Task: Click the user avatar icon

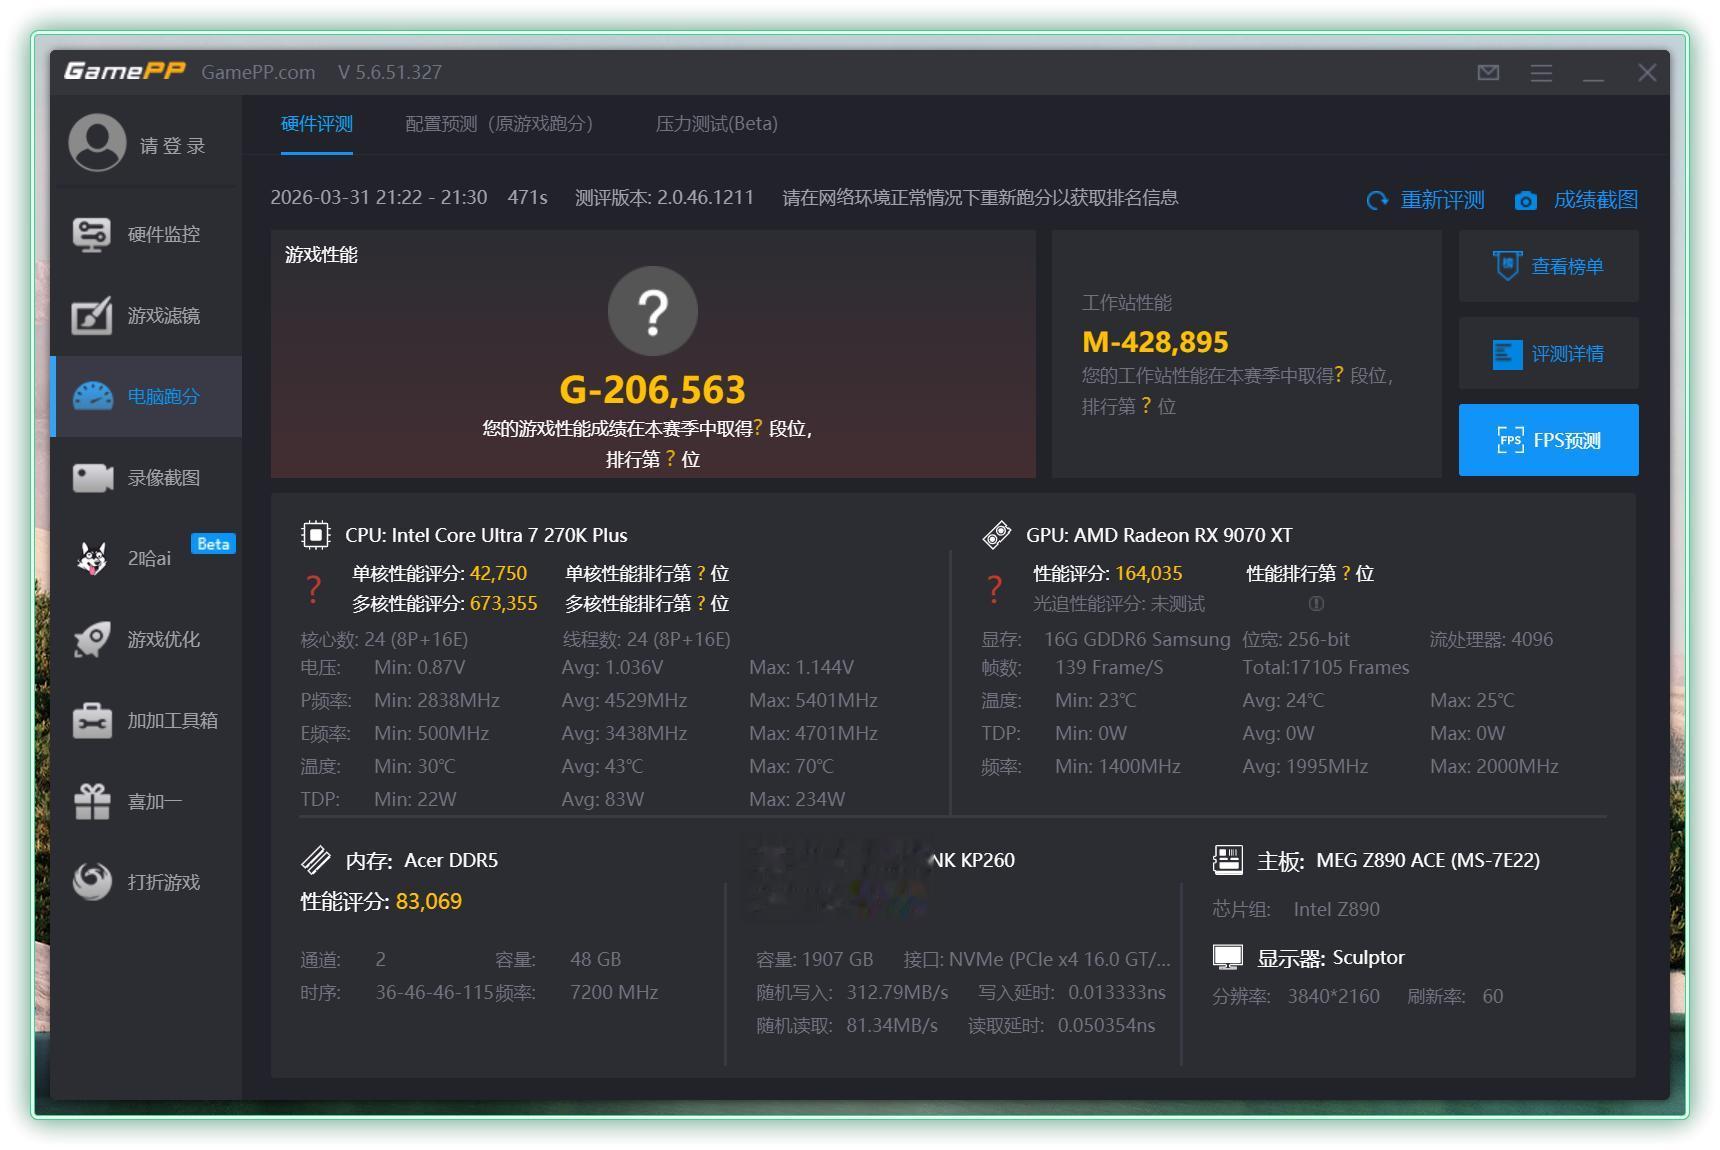Action: 97,142
